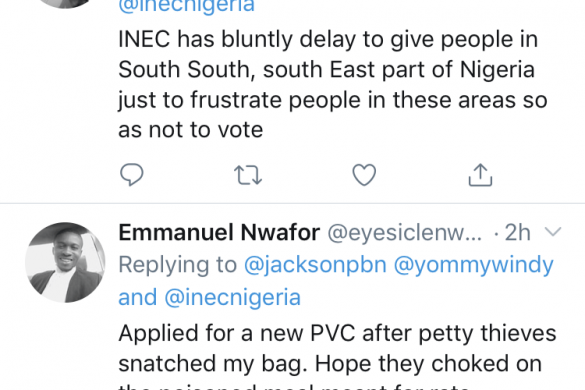Tap the blue 'and' before @inecnigeria
585x390 pixels.
coord(137,297)
